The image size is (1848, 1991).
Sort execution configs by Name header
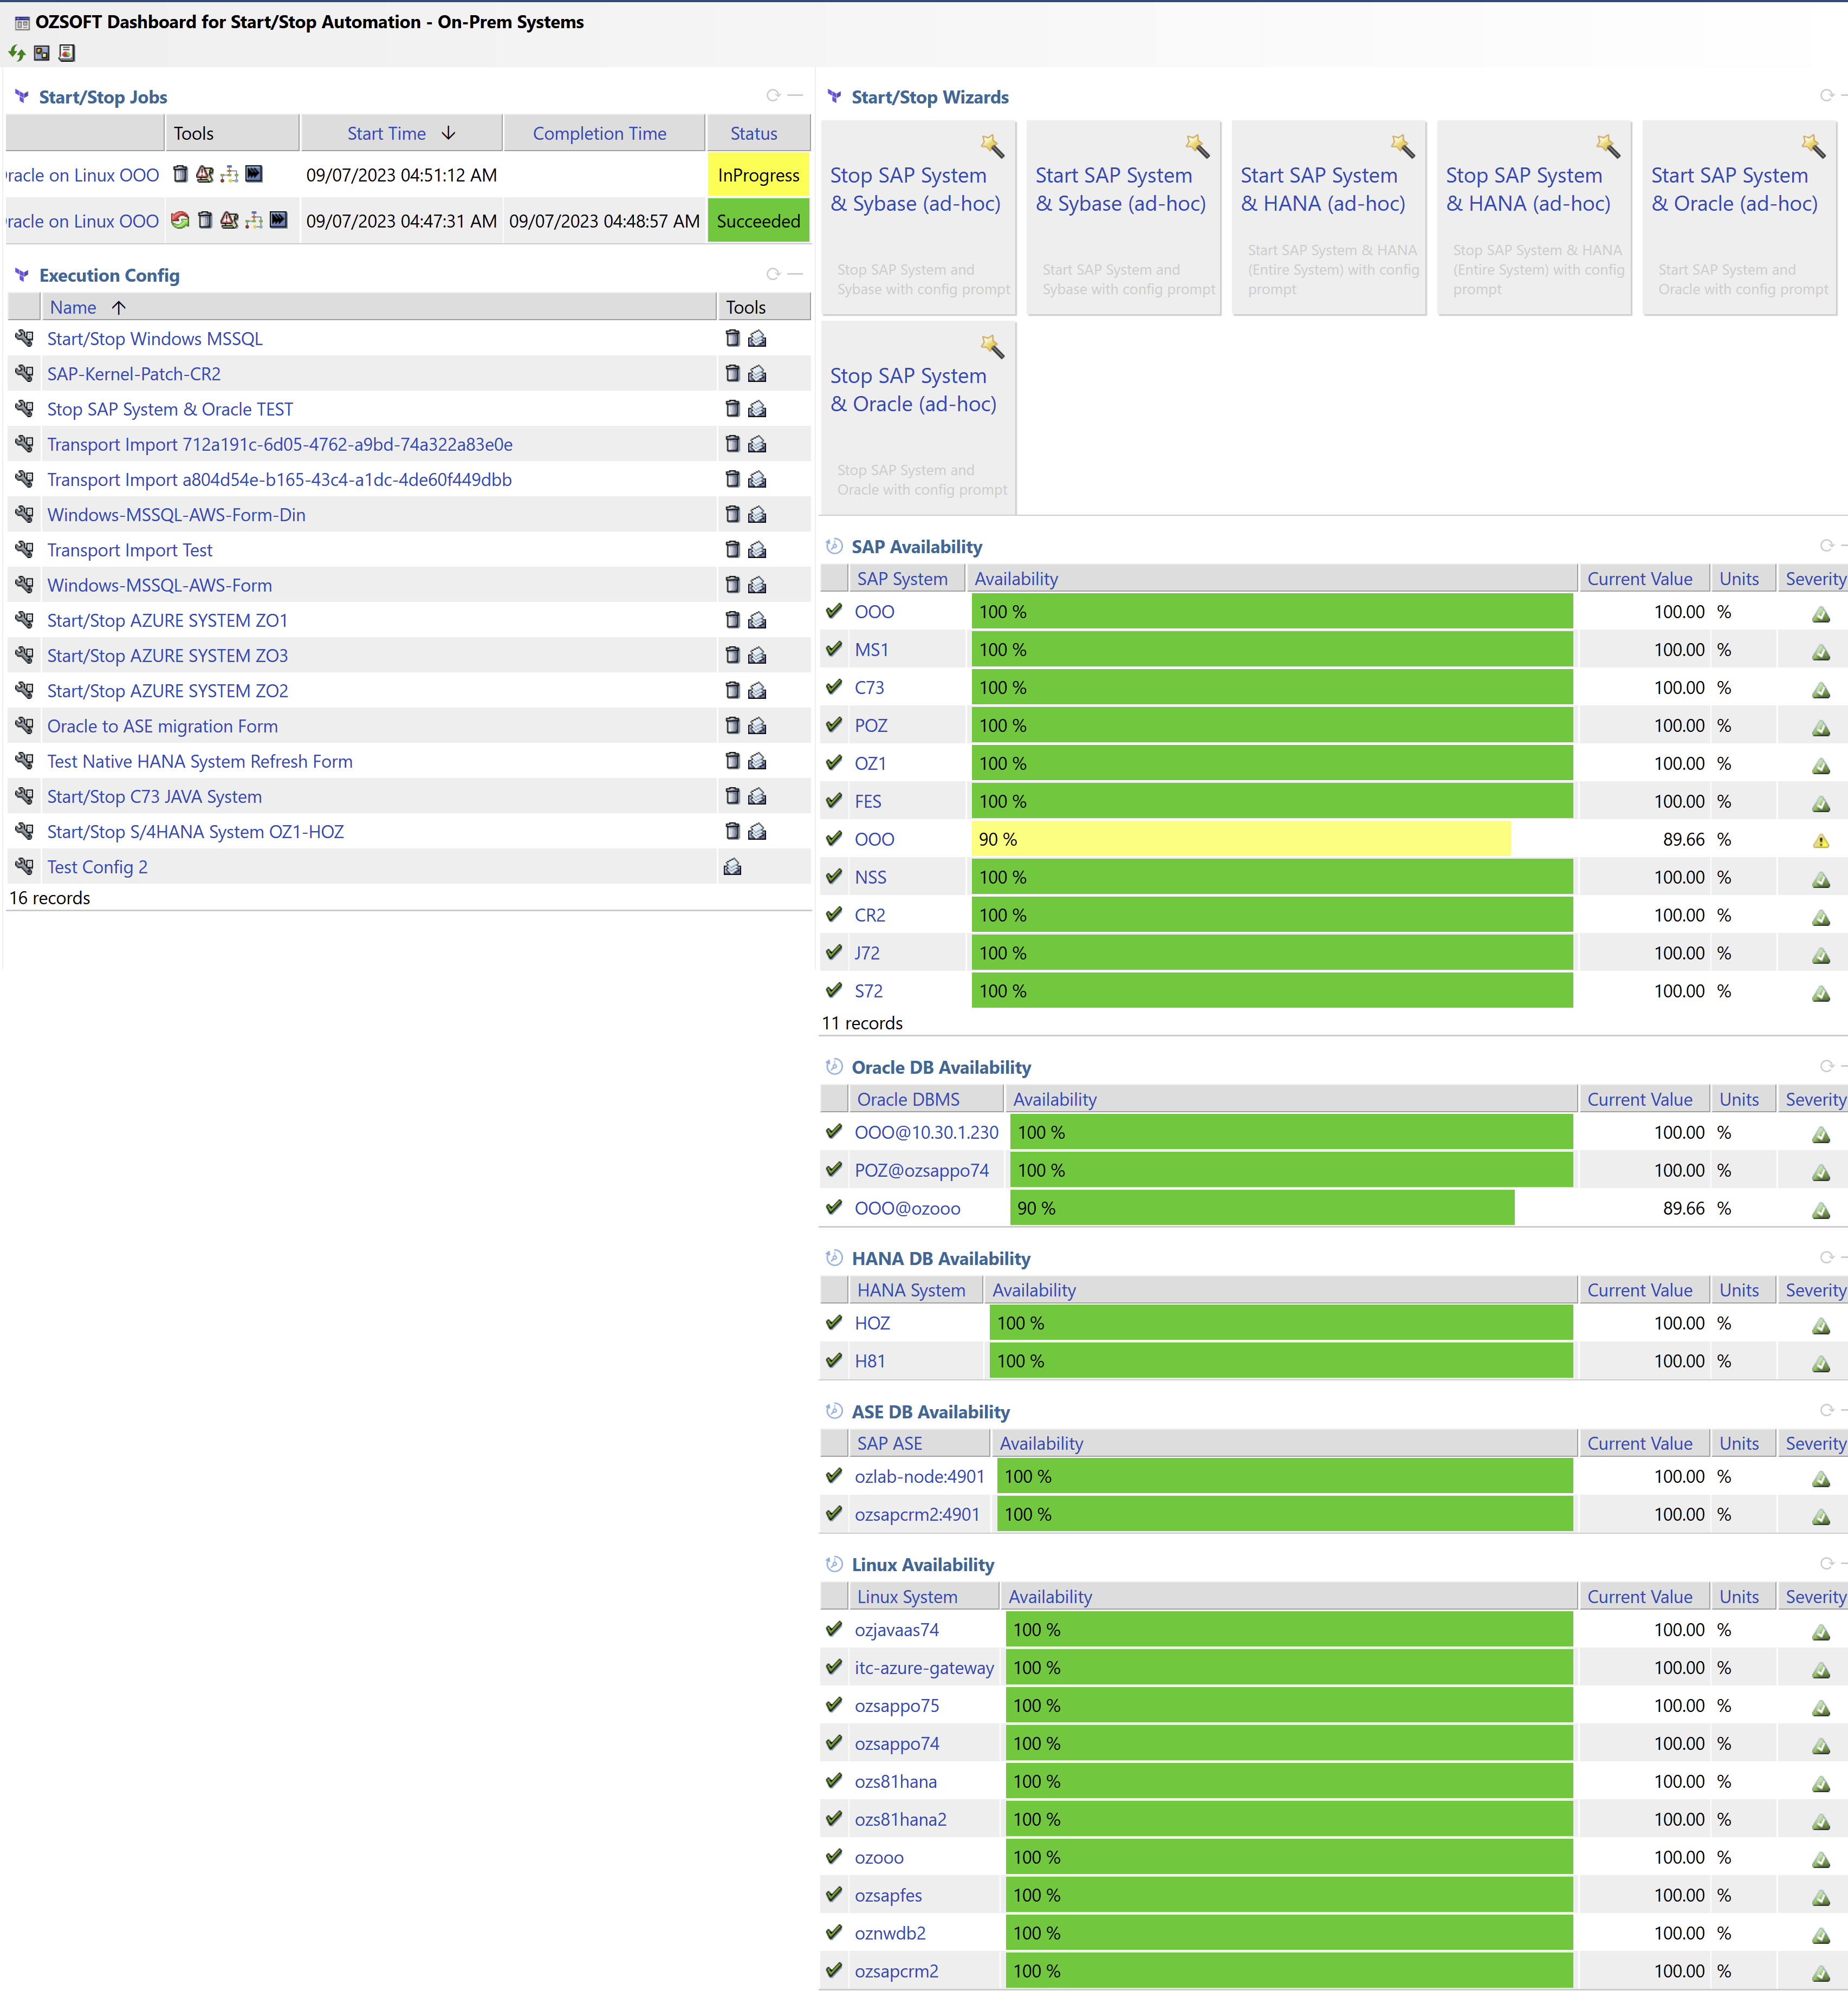pyautogui.click(x=73, y=308)
